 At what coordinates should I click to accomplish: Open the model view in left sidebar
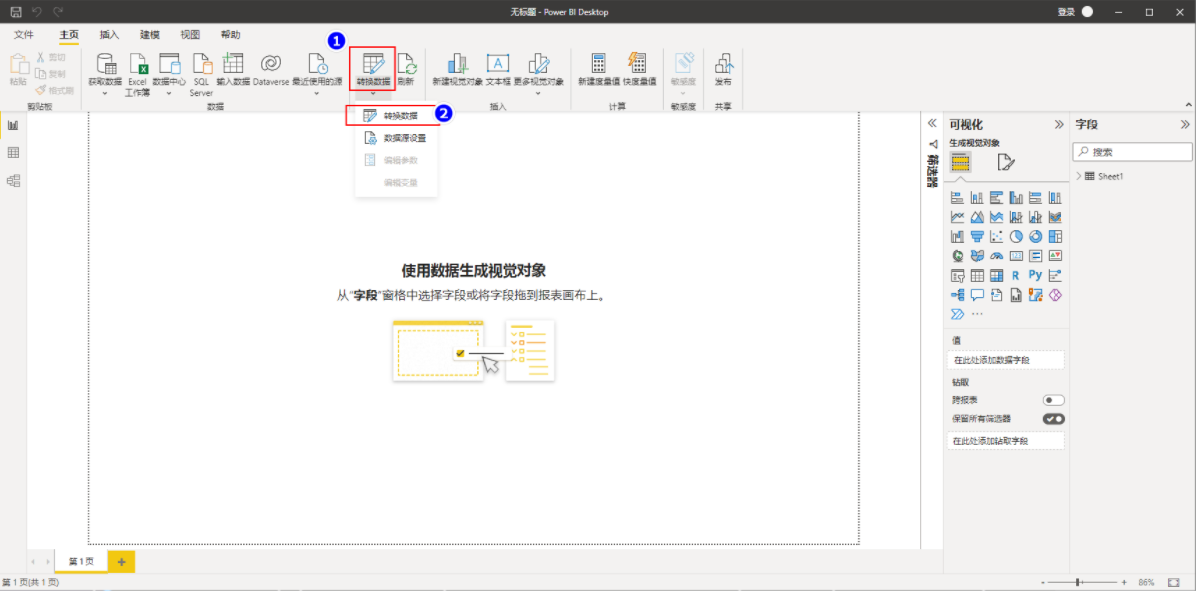[x=13, y=181]
